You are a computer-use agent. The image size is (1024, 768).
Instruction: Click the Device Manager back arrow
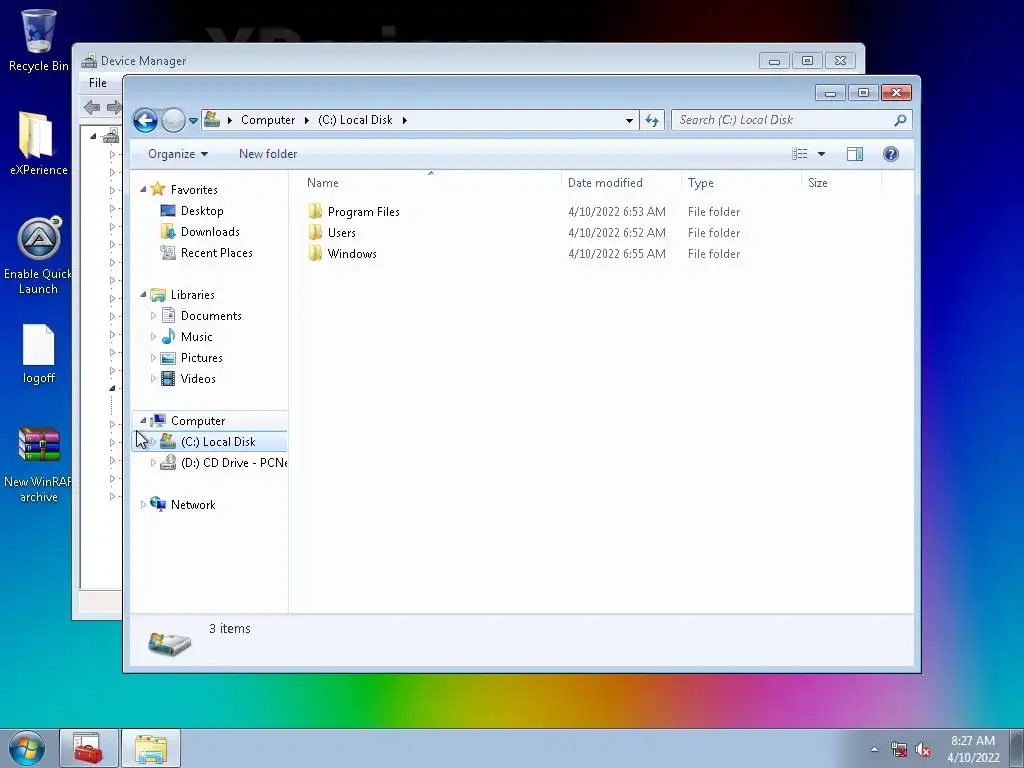click(92, 107)
